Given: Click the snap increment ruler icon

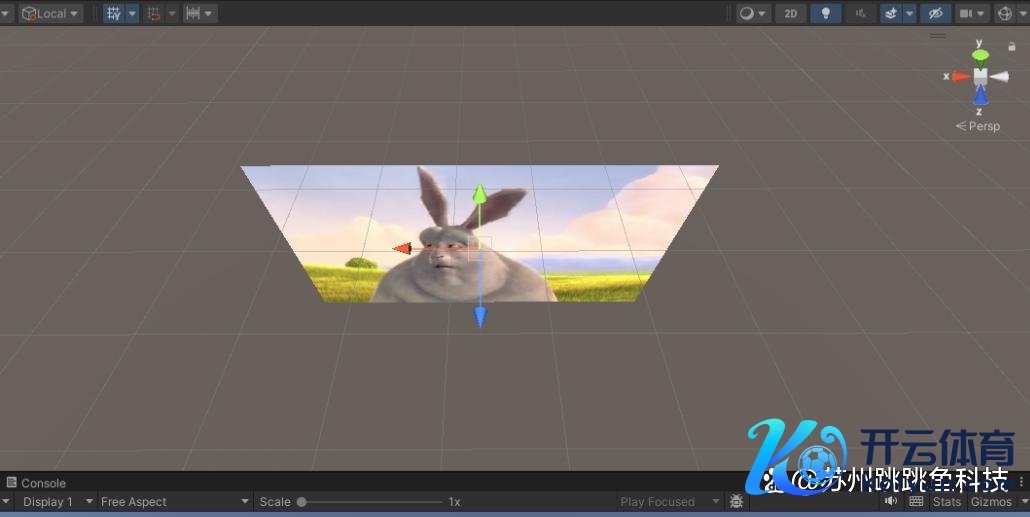Looking at the screenshot, I should click(193, 14).
